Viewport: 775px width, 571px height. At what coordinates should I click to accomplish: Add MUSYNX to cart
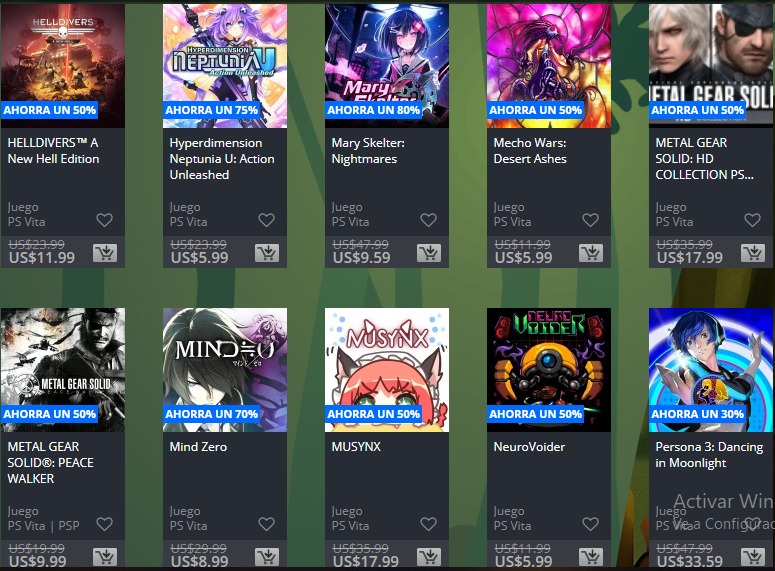click(429, 557)
